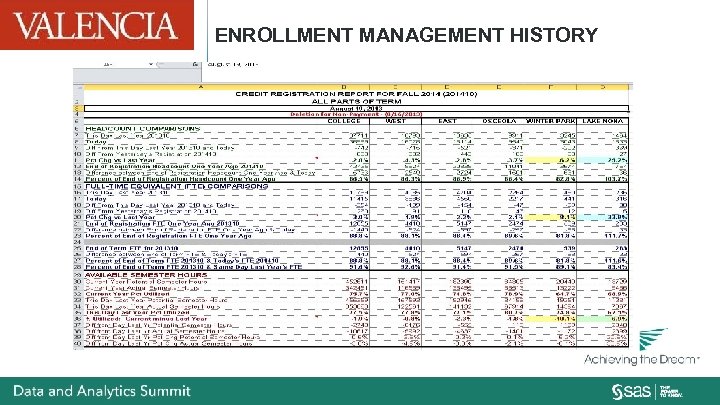Screen dimensions: 720x405
Task: Select the column header above LAKE NORA
Action: (602, 87)
